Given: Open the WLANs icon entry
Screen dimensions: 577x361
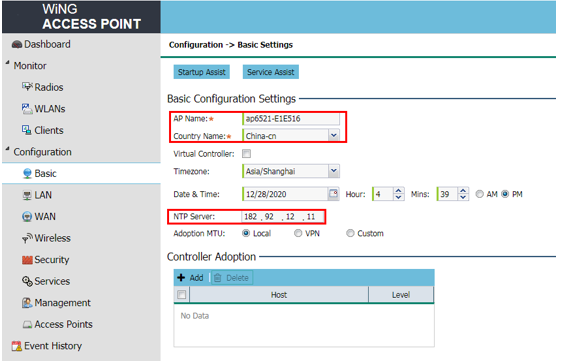Looking at the screenshot, I should pos(27,109).
